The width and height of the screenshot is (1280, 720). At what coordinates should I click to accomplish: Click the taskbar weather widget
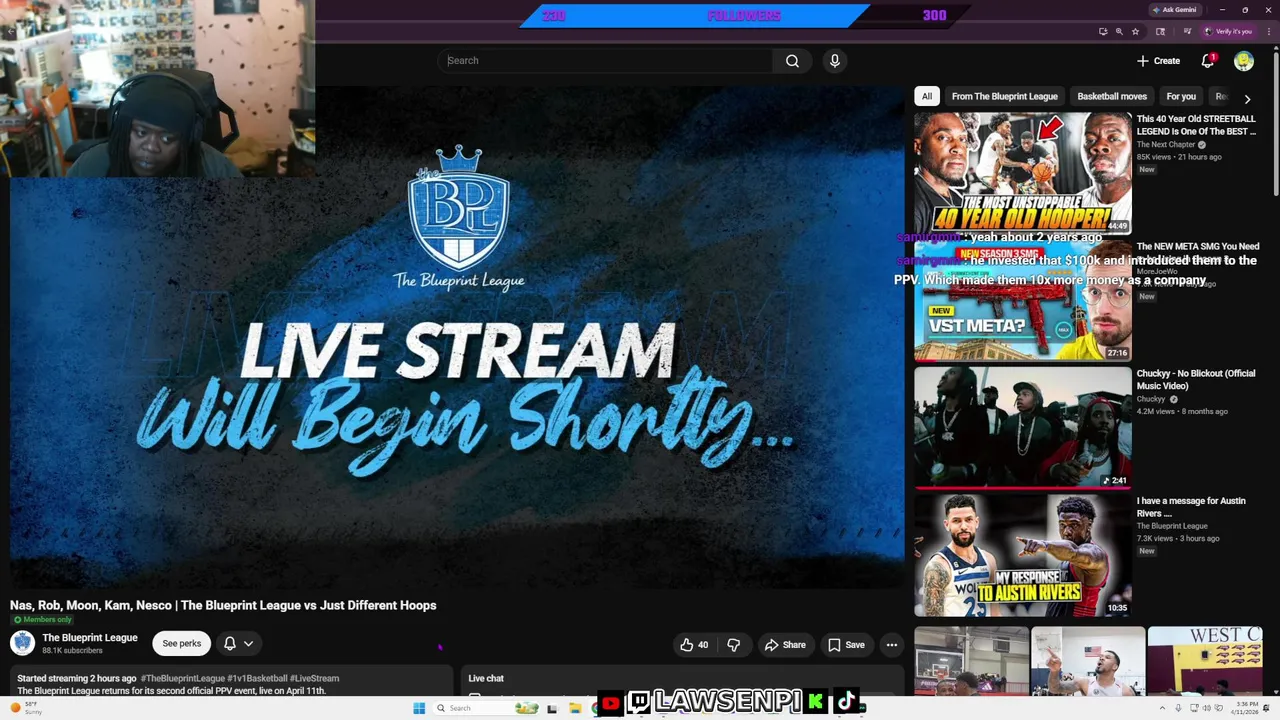pos(27,708)
